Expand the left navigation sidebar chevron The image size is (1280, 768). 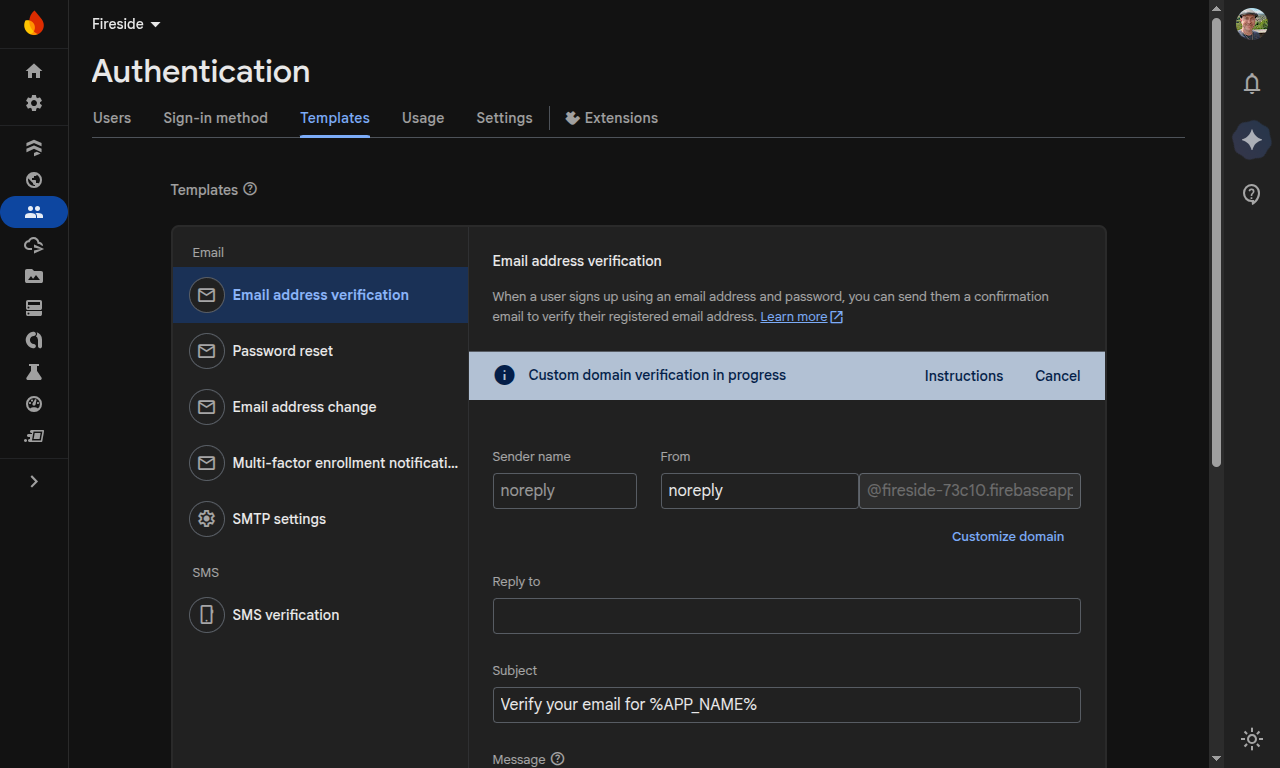[34, 481]
